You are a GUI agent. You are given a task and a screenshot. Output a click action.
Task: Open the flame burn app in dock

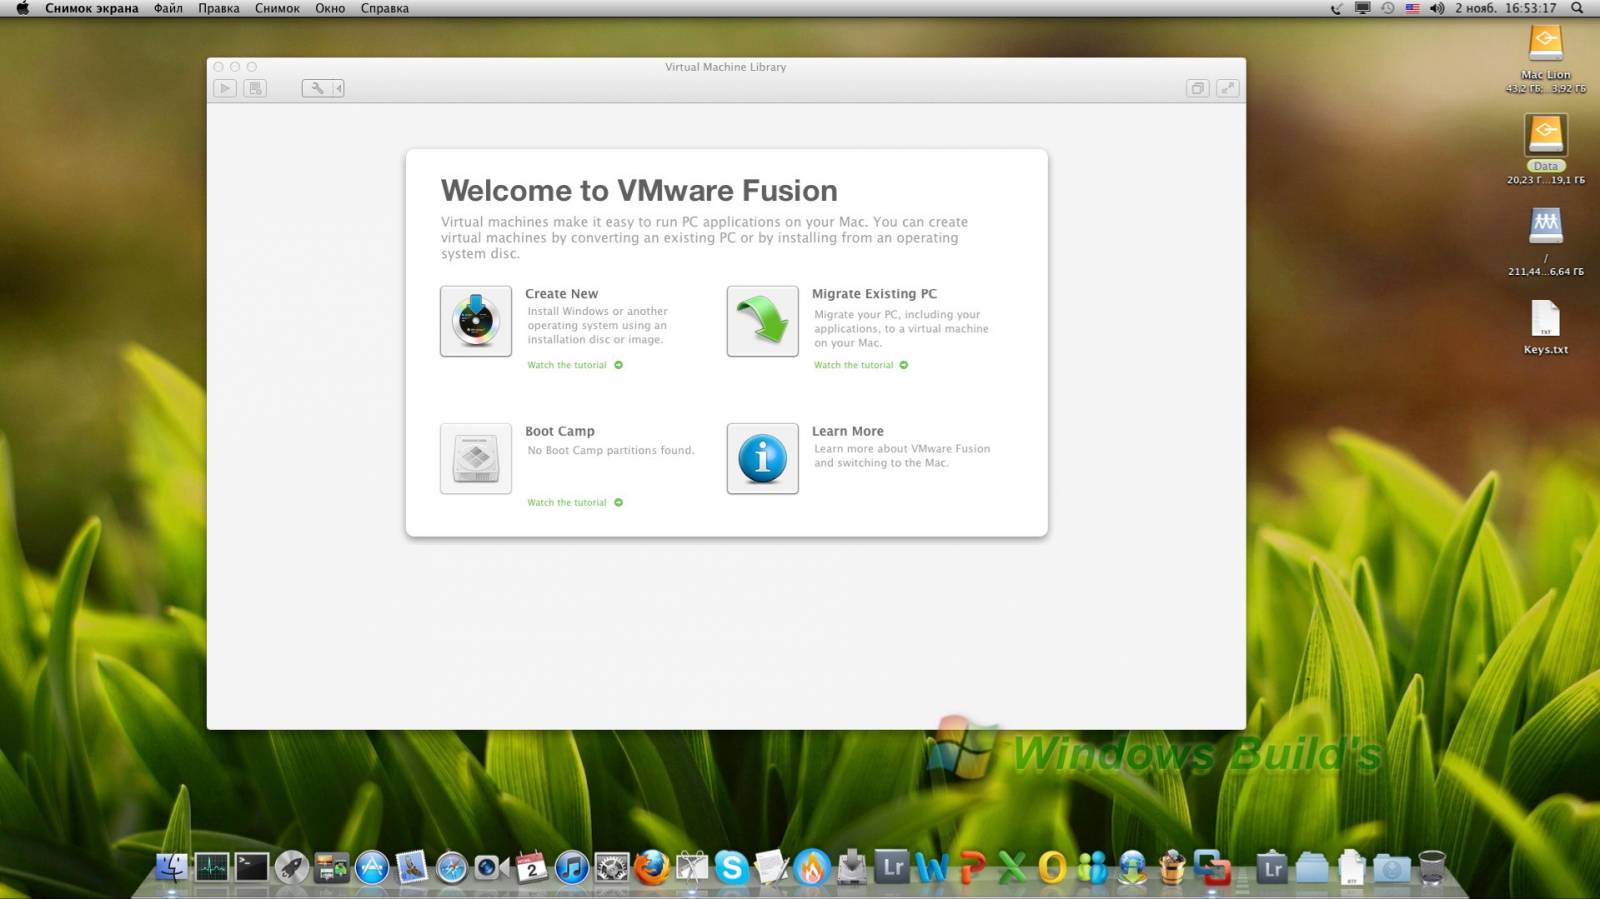click(x=812, y=867)
